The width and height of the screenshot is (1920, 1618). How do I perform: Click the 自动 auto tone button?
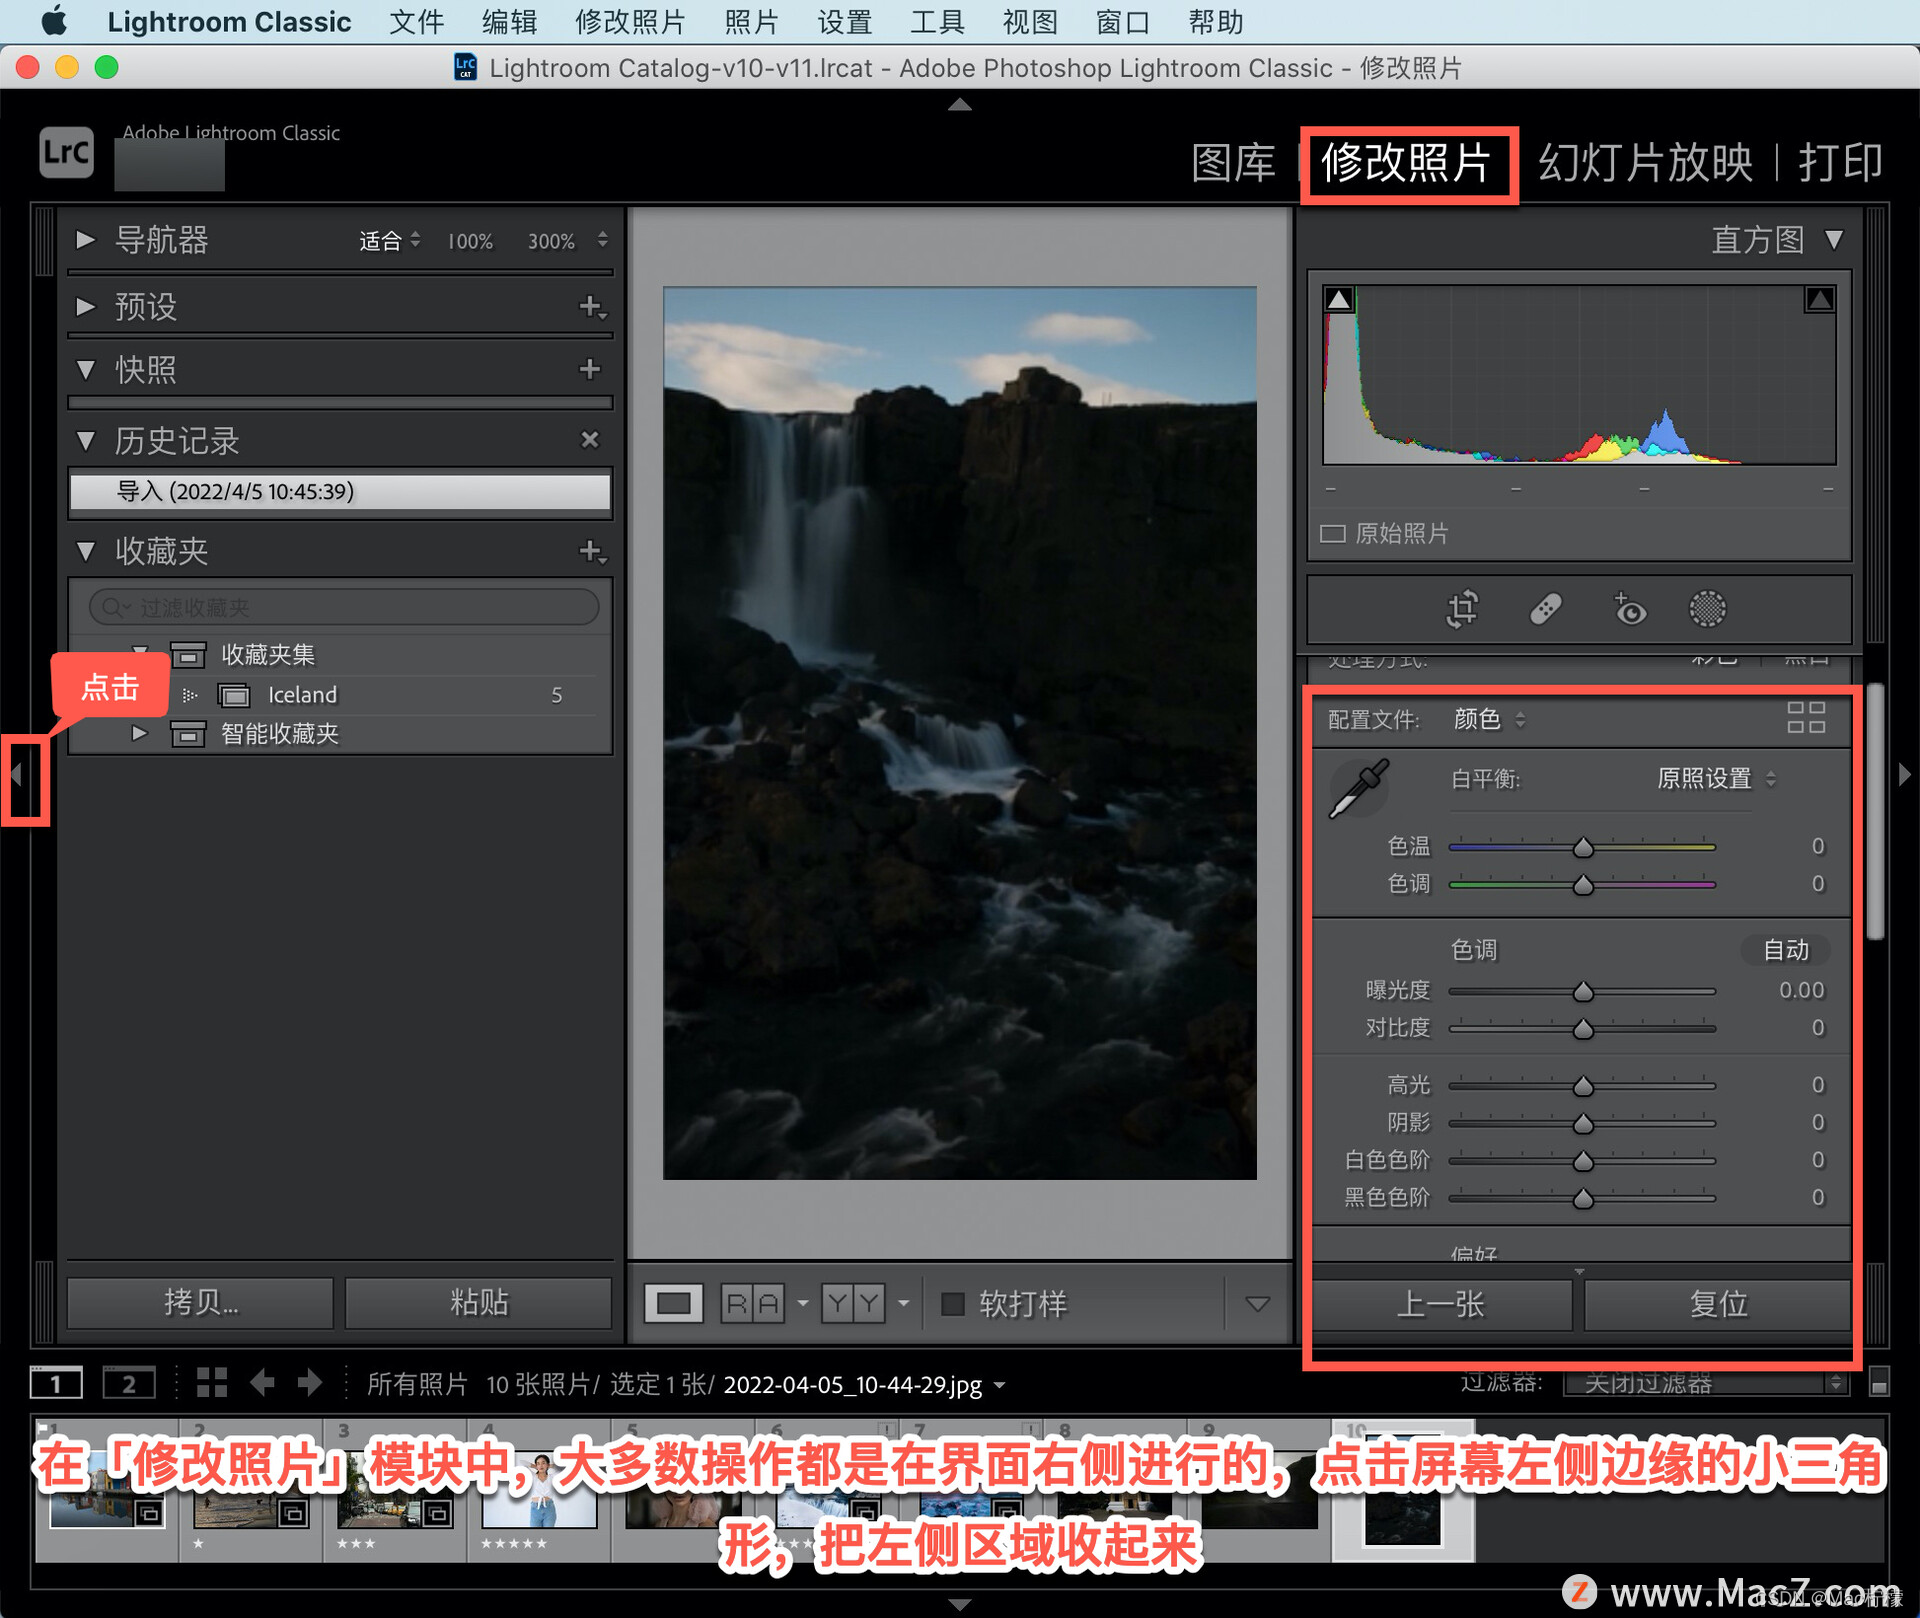pos(1785,949)
